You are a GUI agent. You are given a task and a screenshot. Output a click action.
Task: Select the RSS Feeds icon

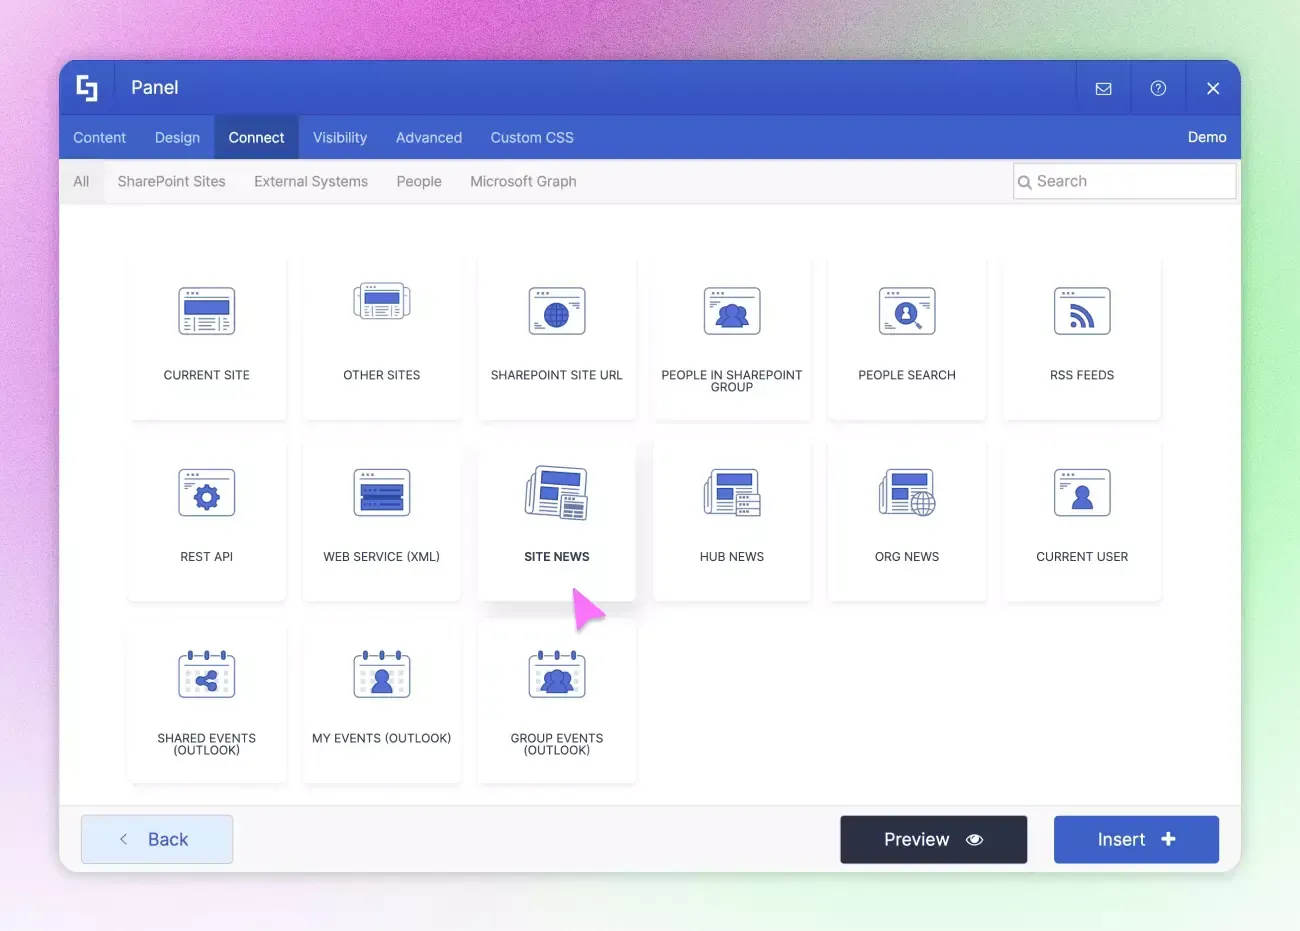pyautogui.click(x=1082, y=311)
